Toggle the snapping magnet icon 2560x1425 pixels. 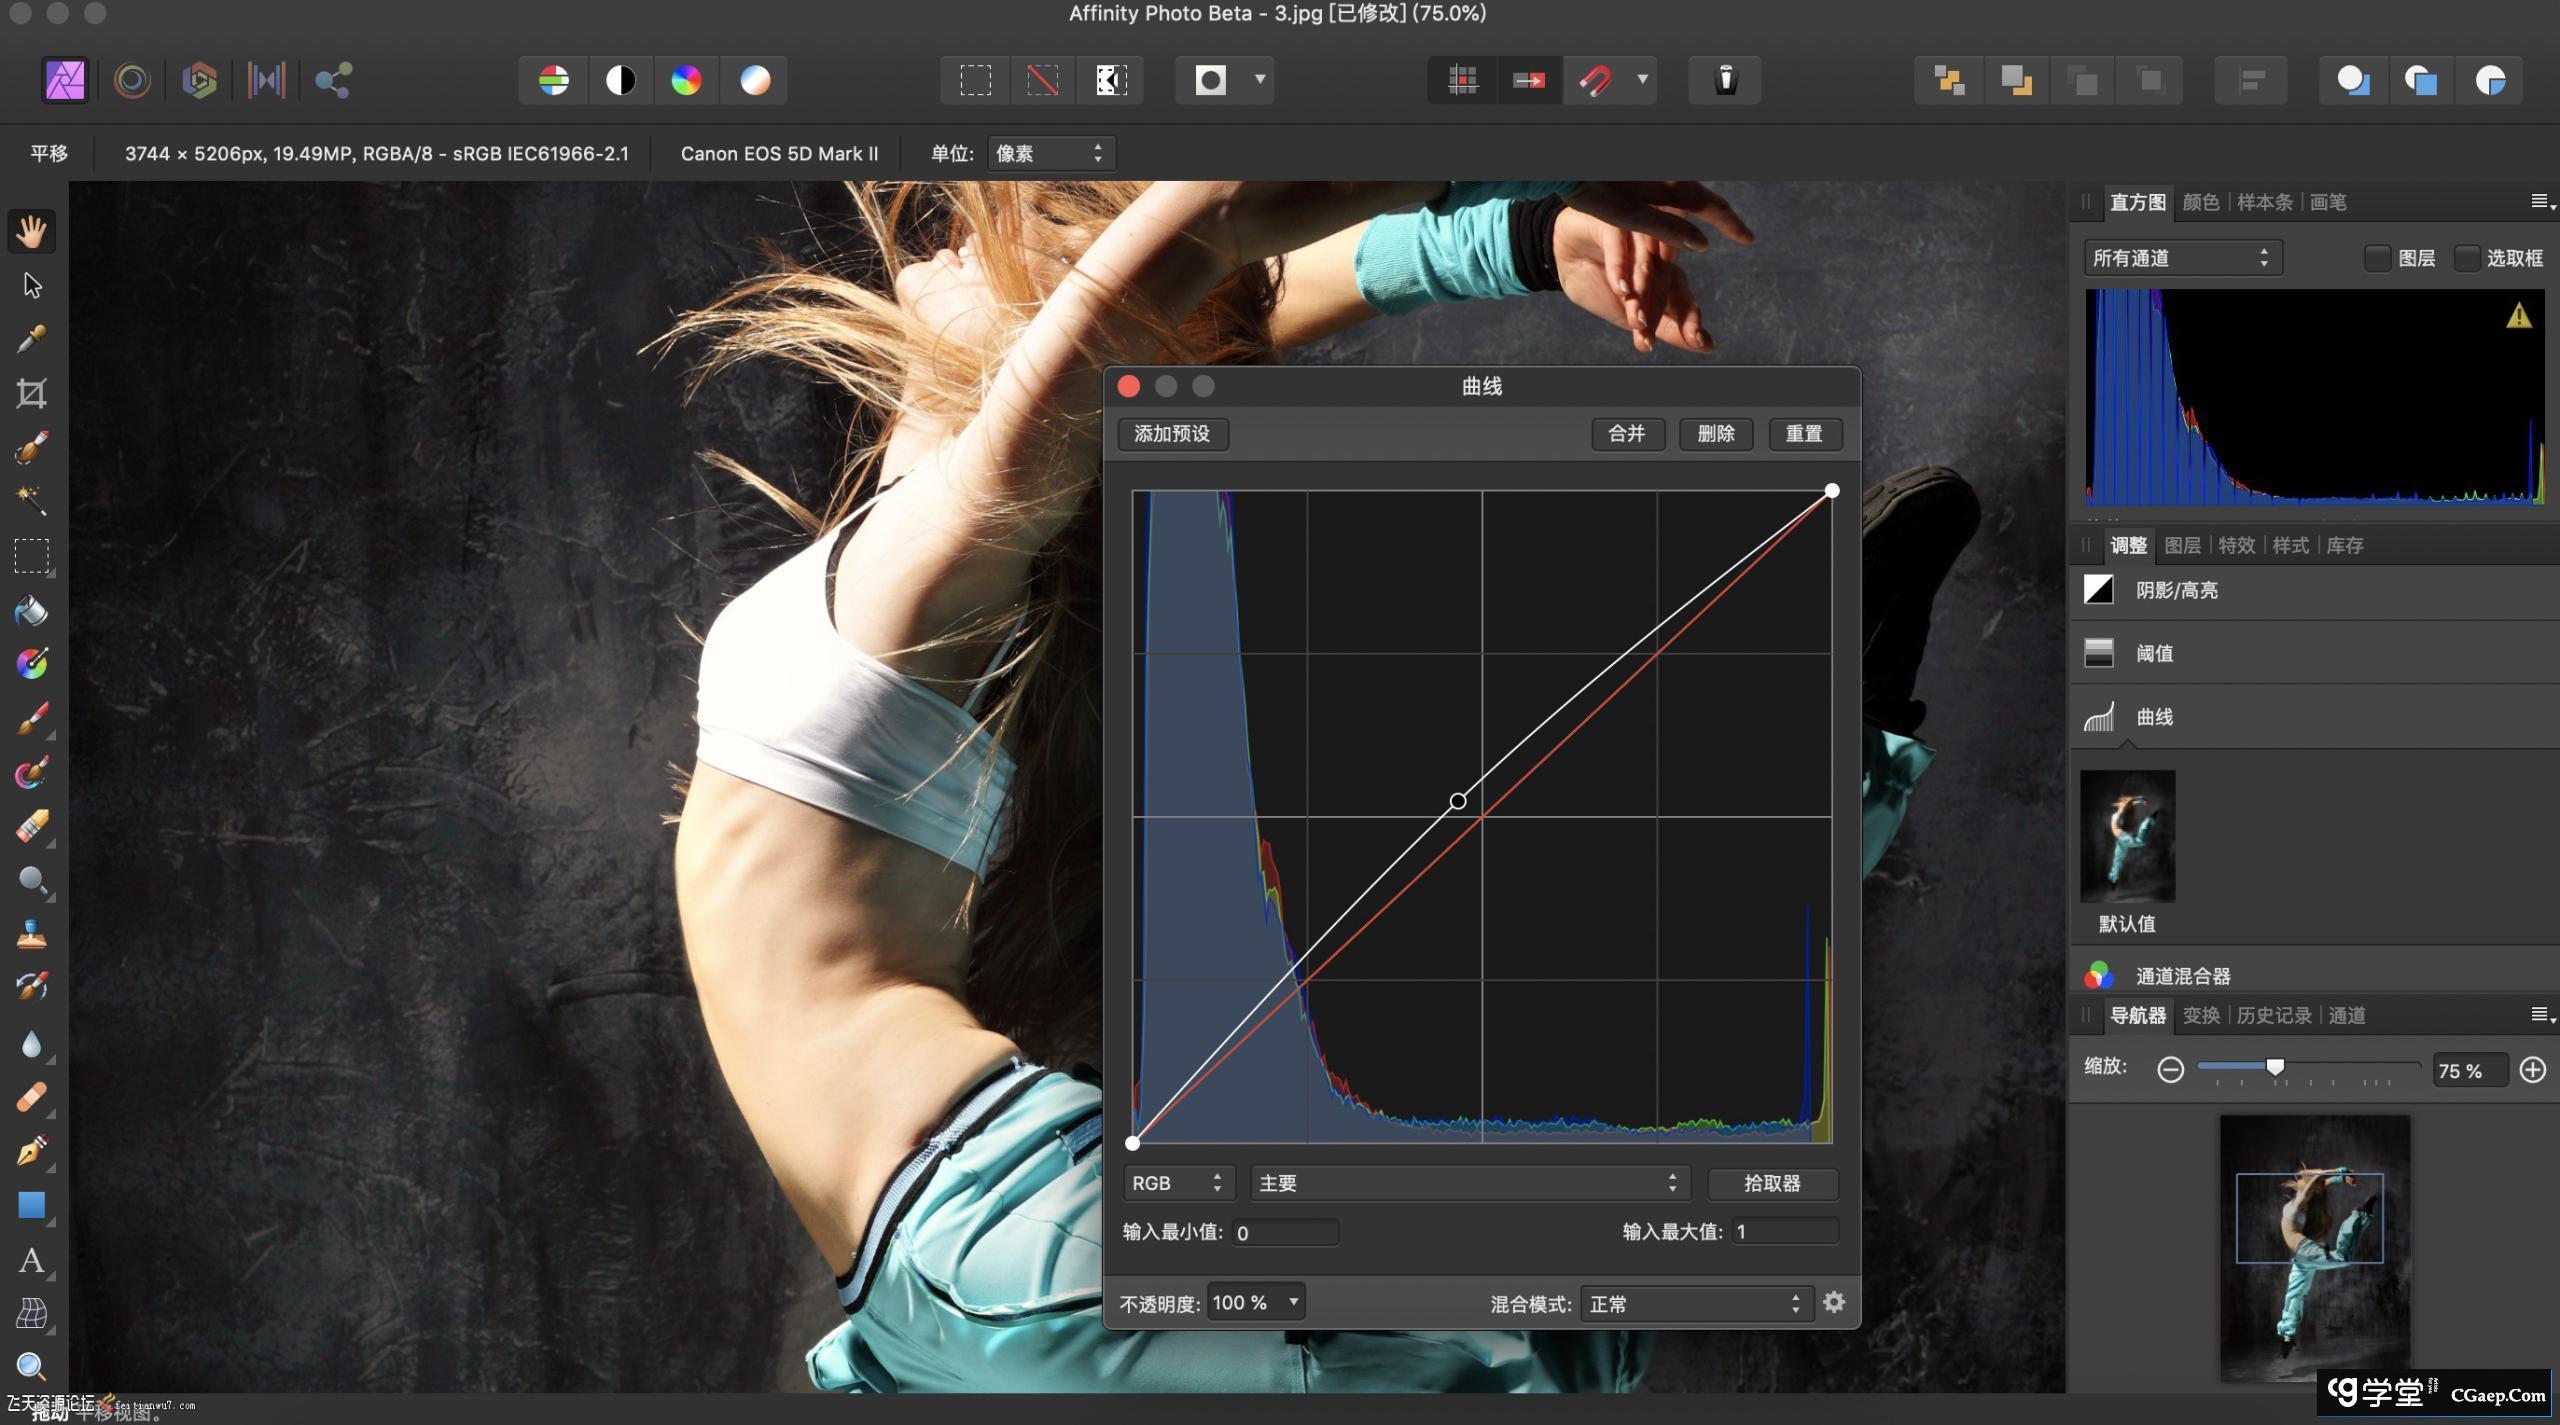tap(1596, 80)
